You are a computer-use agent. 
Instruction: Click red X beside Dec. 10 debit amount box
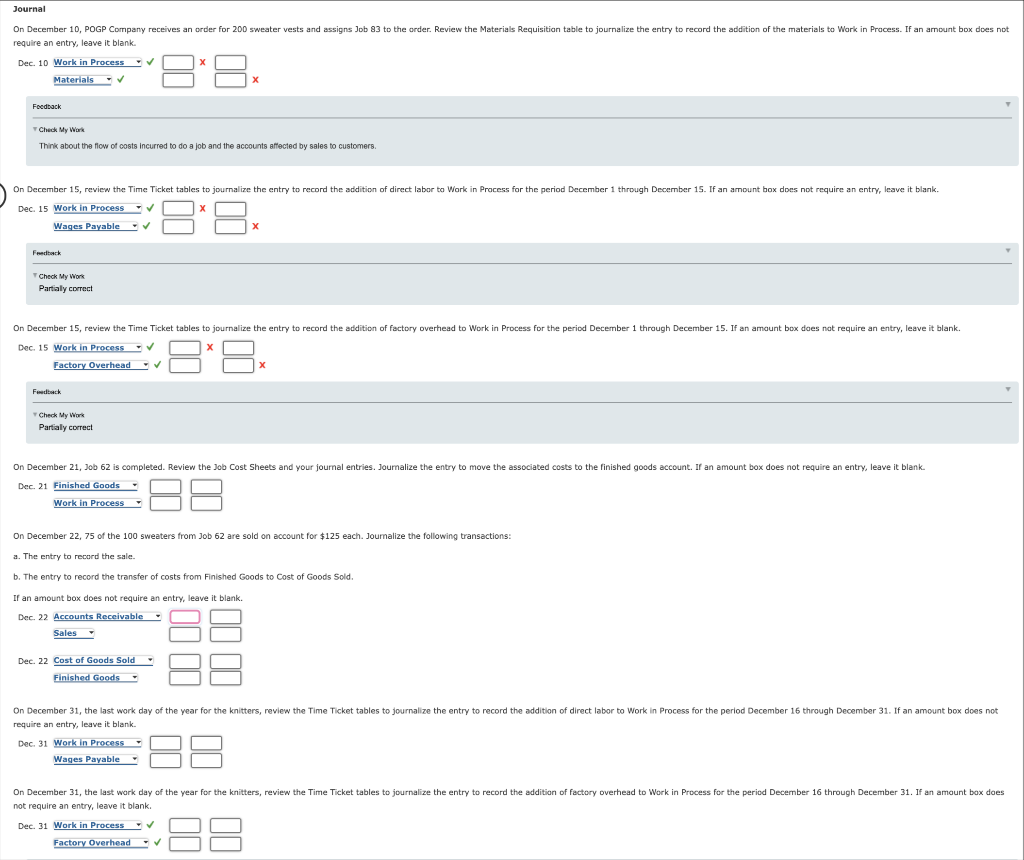pyautogui.click(x=205, y=61)
